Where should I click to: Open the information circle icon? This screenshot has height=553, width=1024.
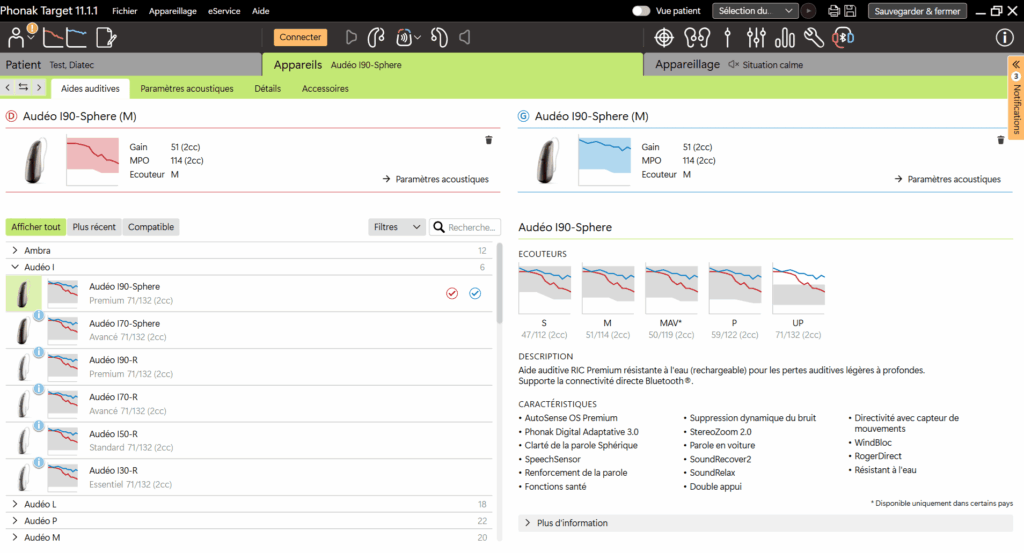pos(1004,38)
